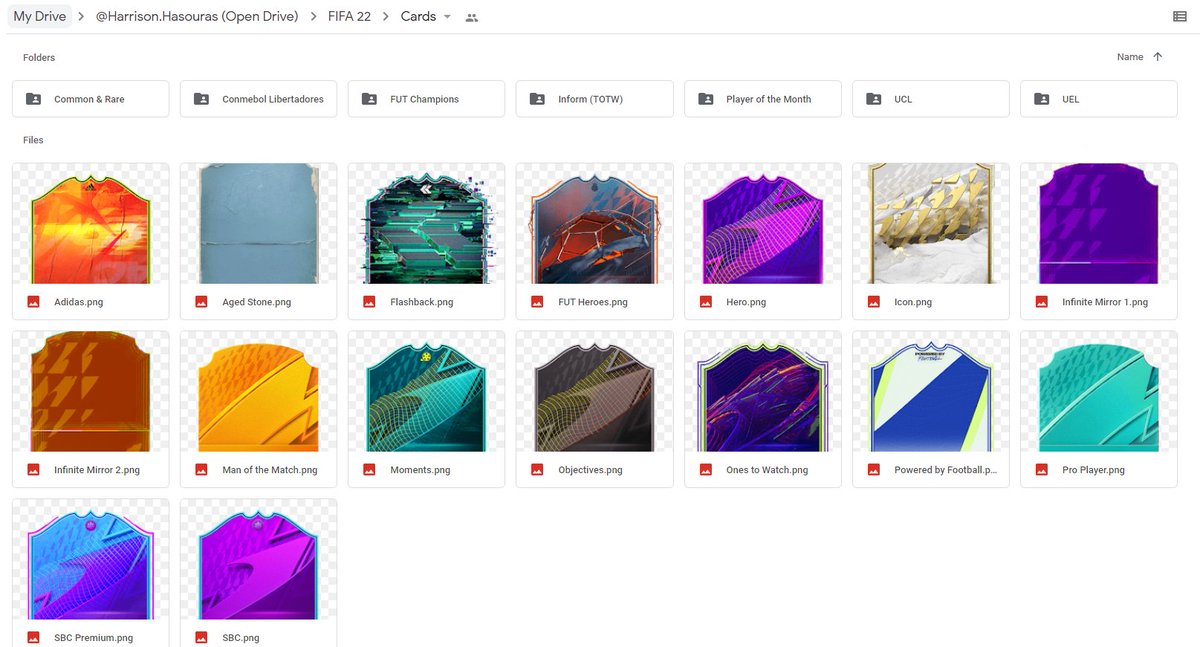Image resolution: width=1200 pixels, height=647 pixels.
Task: Open the Cards folder dropdown arrow
Action: tap(447, 17)
